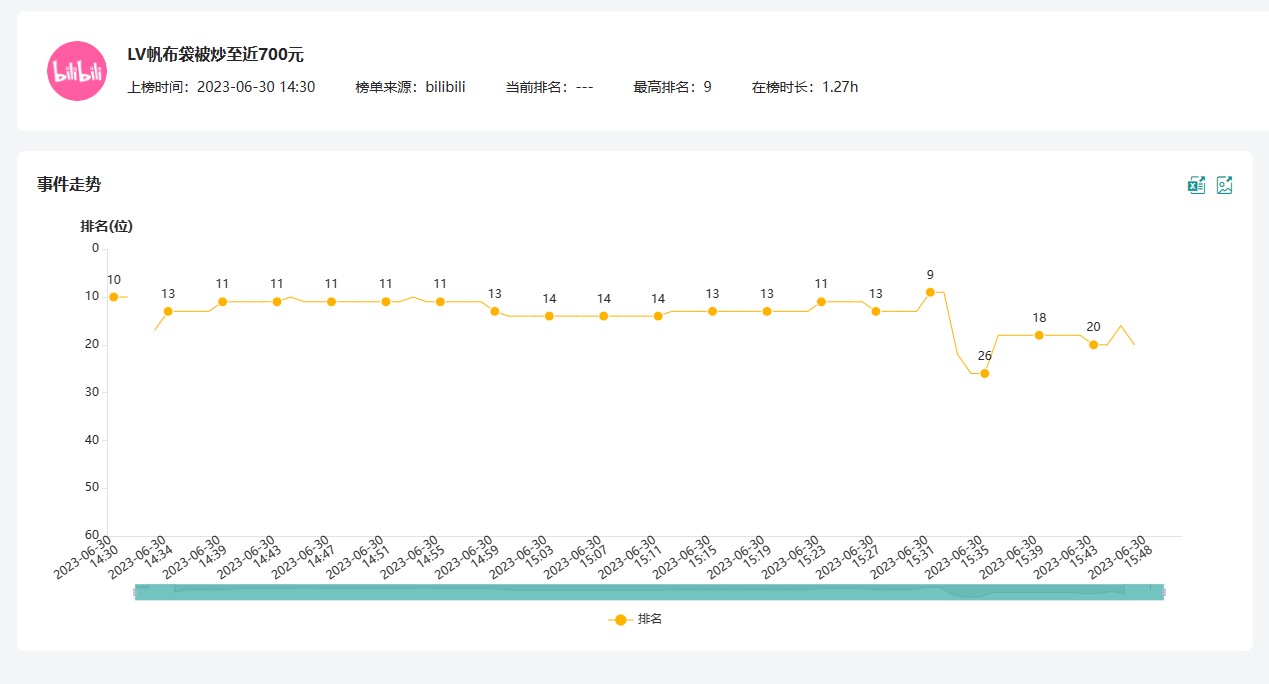
Task: Click the right handle of zoom slider
Action: [1162, 592]
